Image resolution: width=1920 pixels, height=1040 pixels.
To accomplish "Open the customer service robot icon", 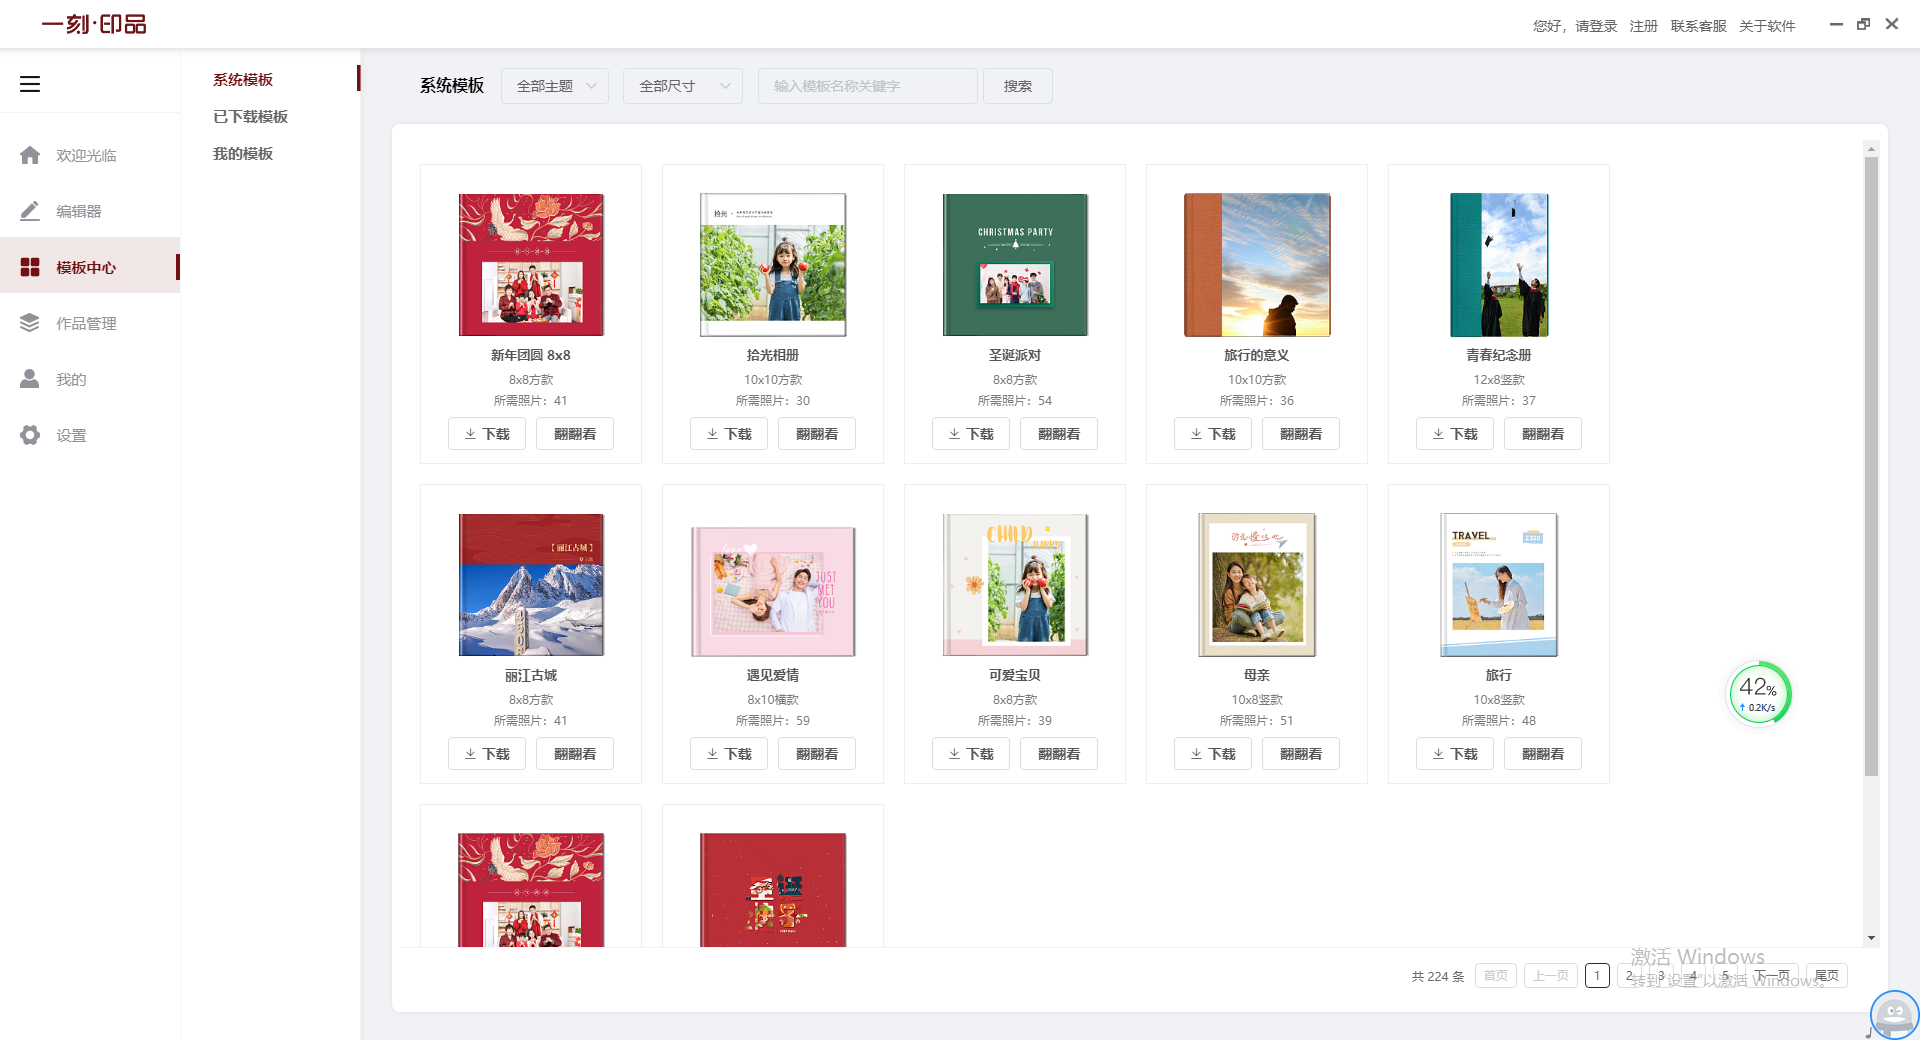I will [x=1894, y=1015].
